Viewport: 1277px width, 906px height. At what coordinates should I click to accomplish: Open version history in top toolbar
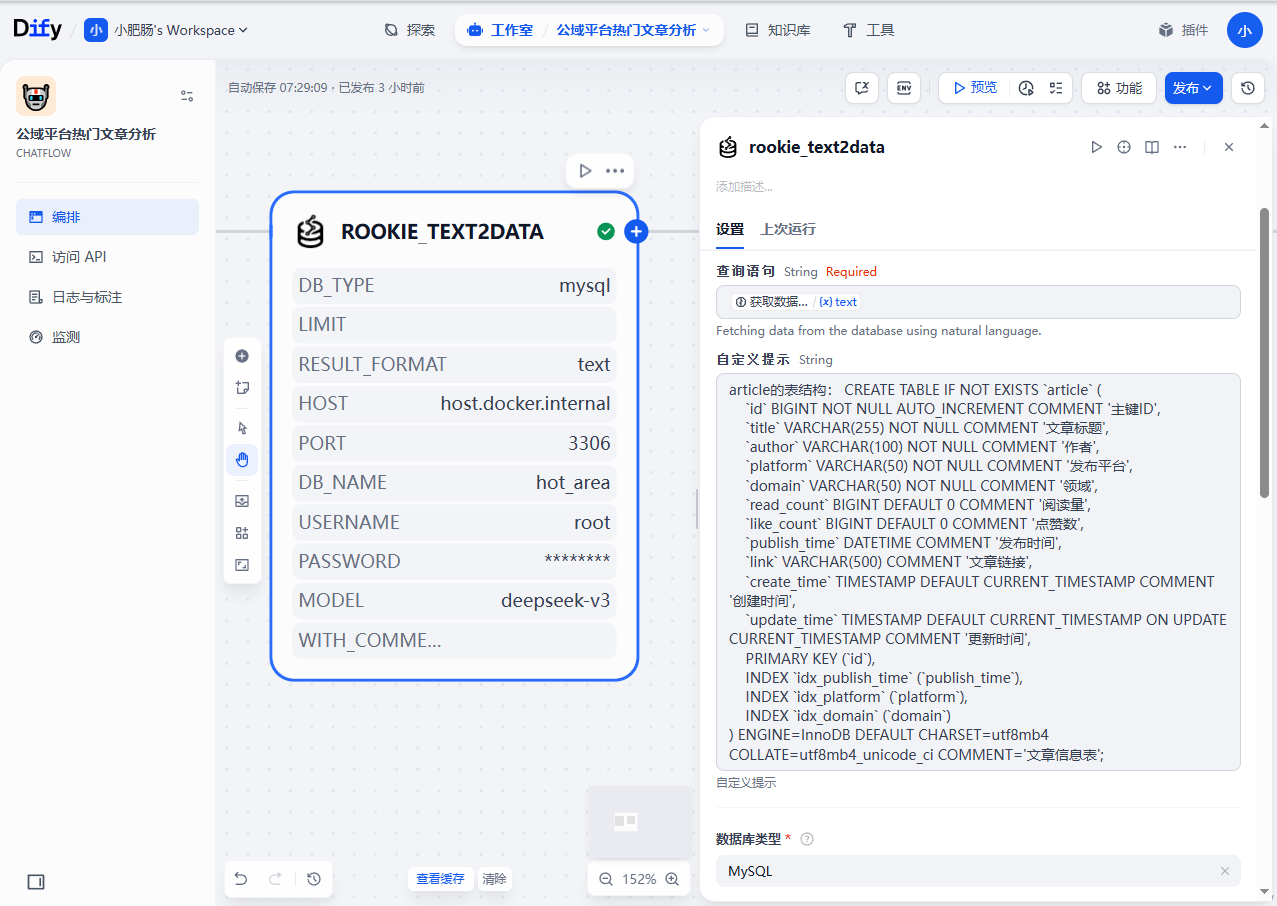[x=1247, y=88]
